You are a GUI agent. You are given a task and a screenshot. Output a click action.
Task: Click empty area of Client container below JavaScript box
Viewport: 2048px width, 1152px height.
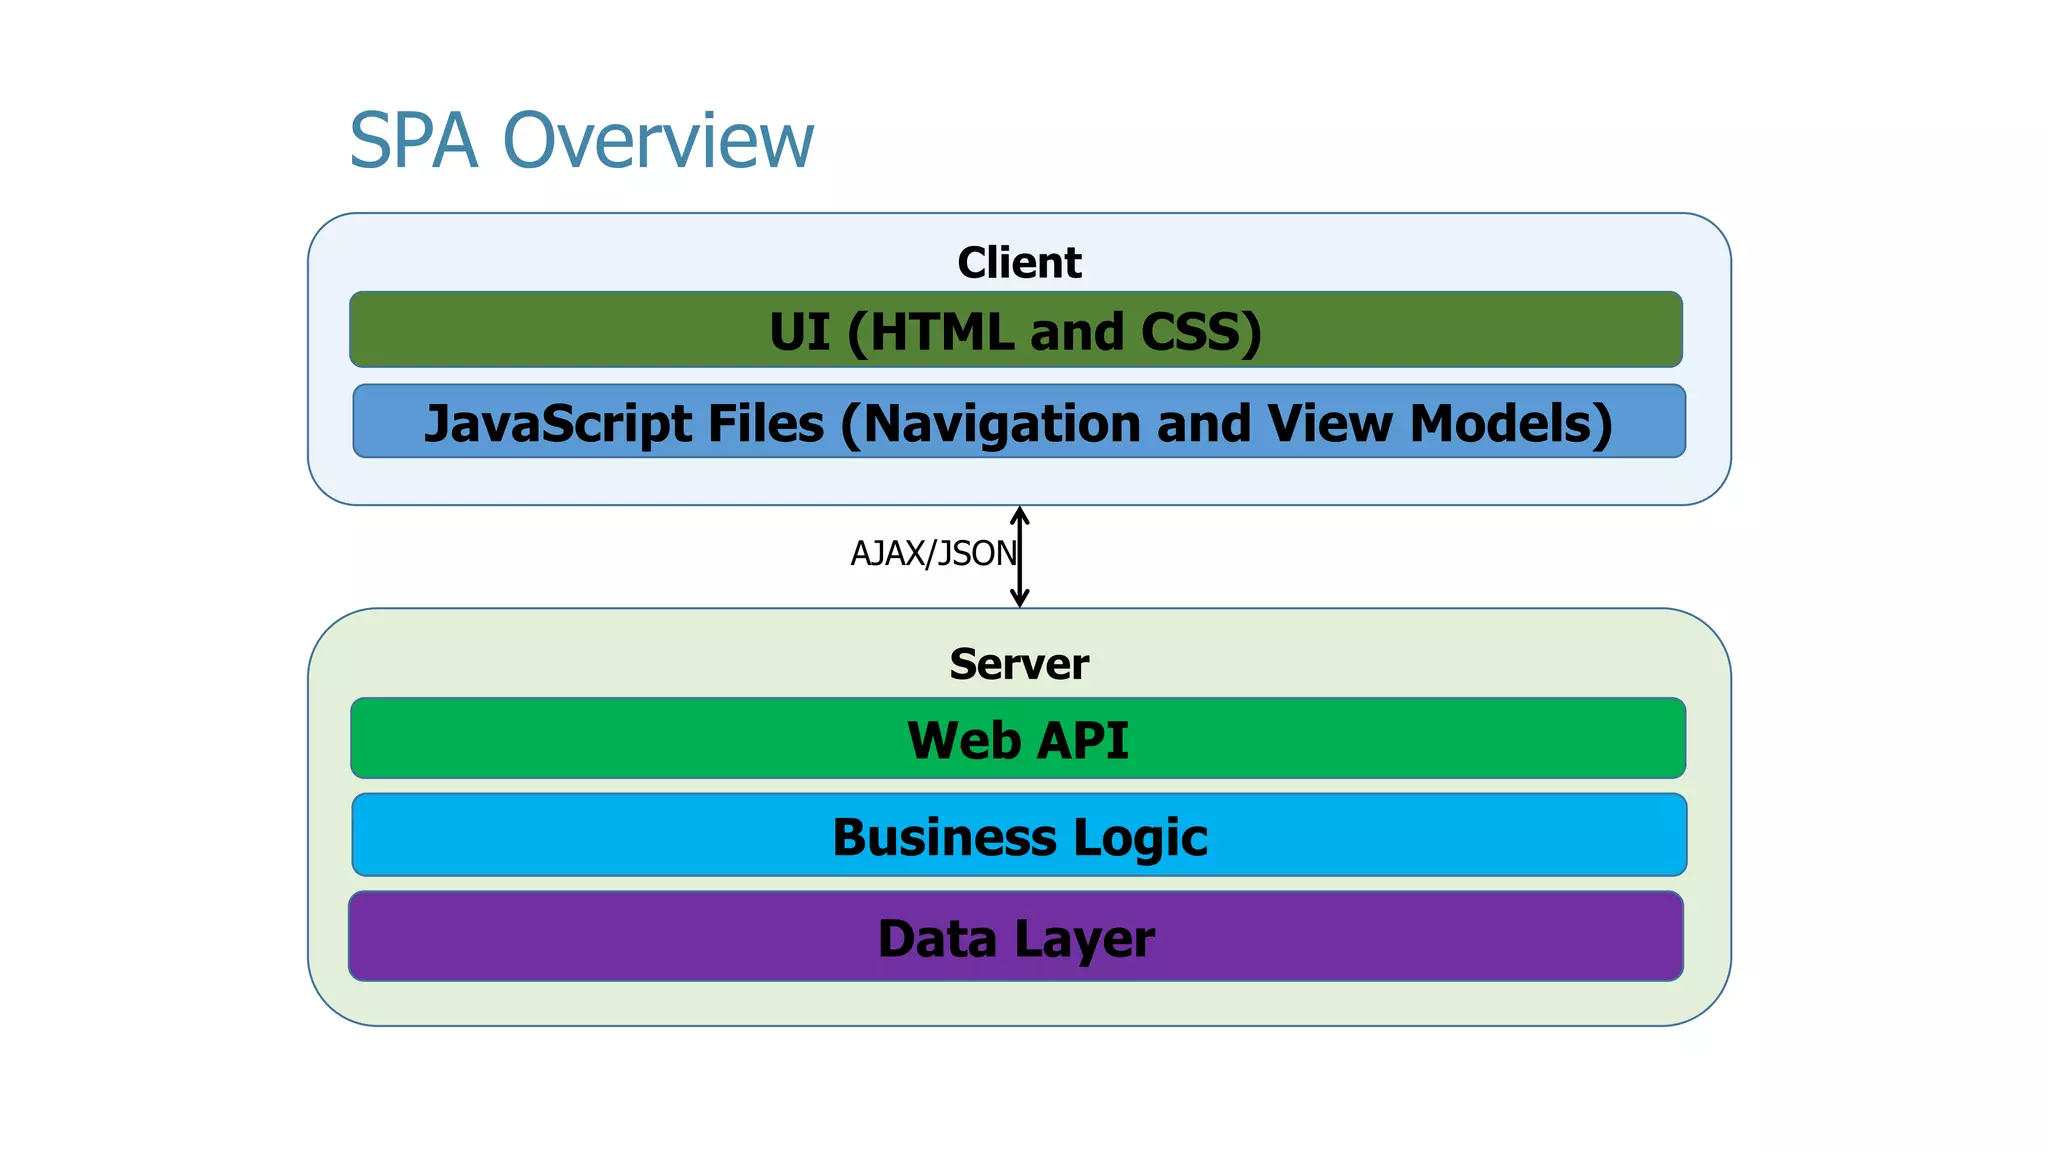pos(1018,481)
